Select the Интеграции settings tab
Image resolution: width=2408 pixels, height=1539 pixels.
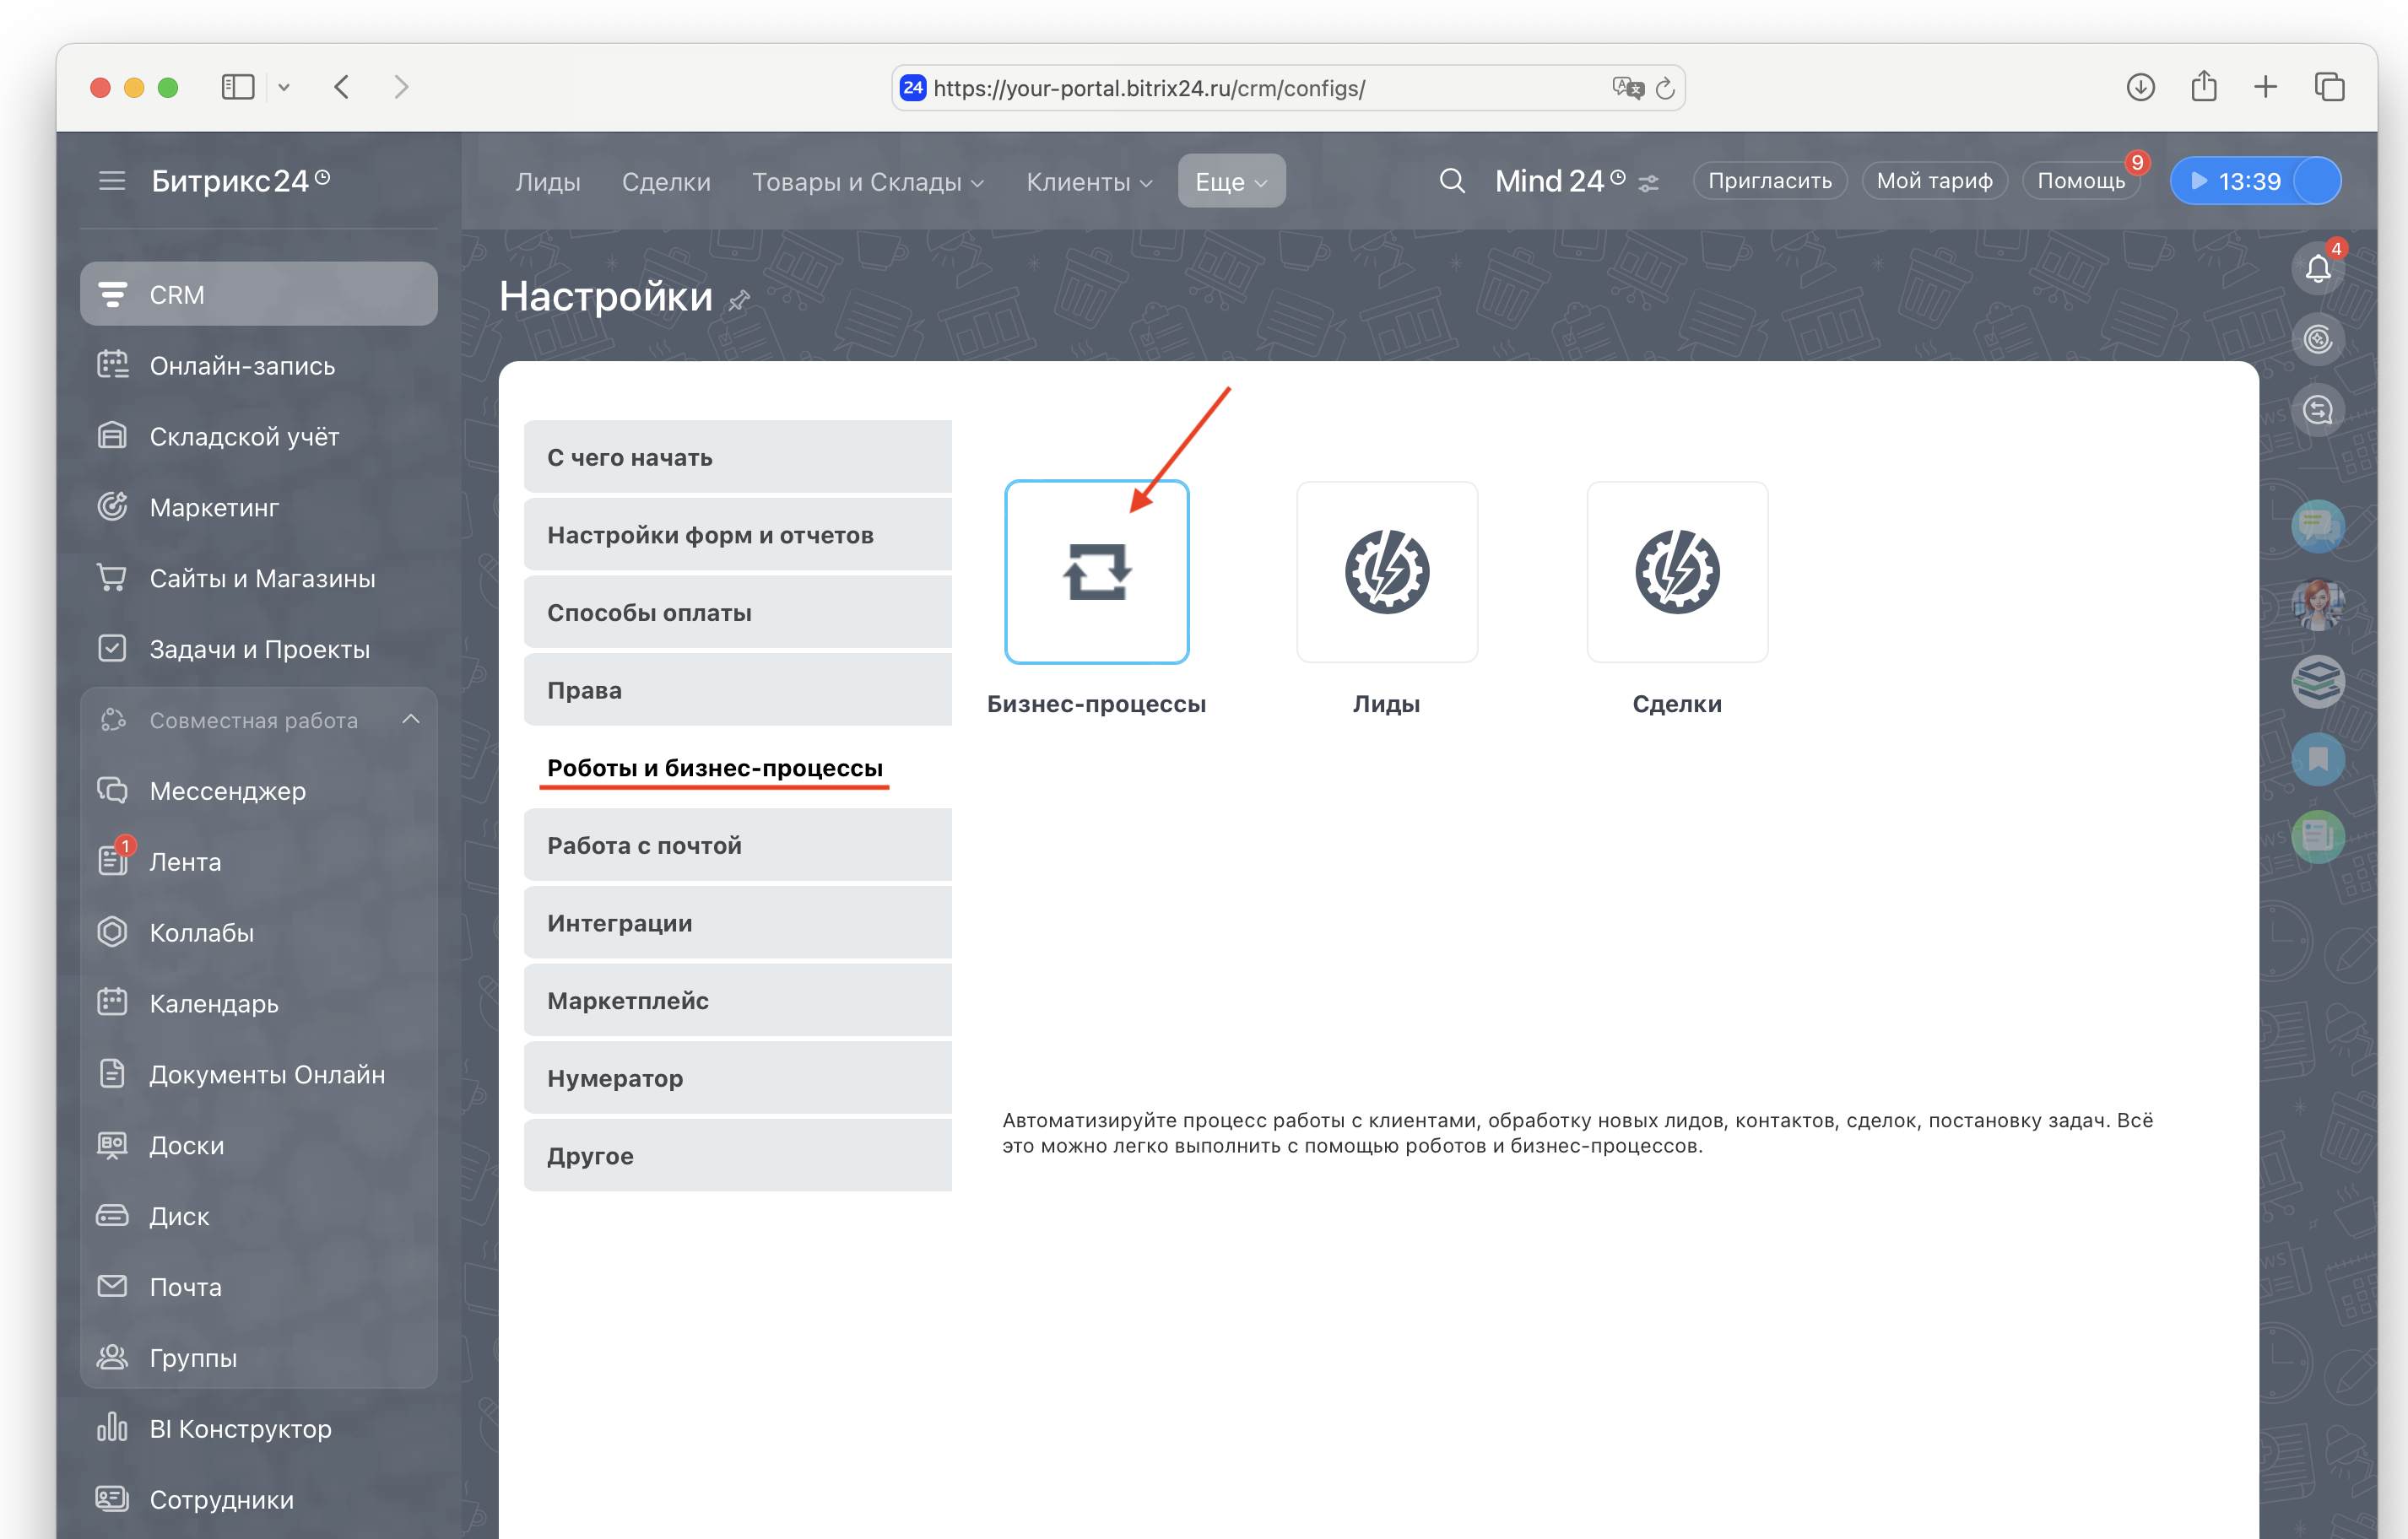click(x=737, y=923)
